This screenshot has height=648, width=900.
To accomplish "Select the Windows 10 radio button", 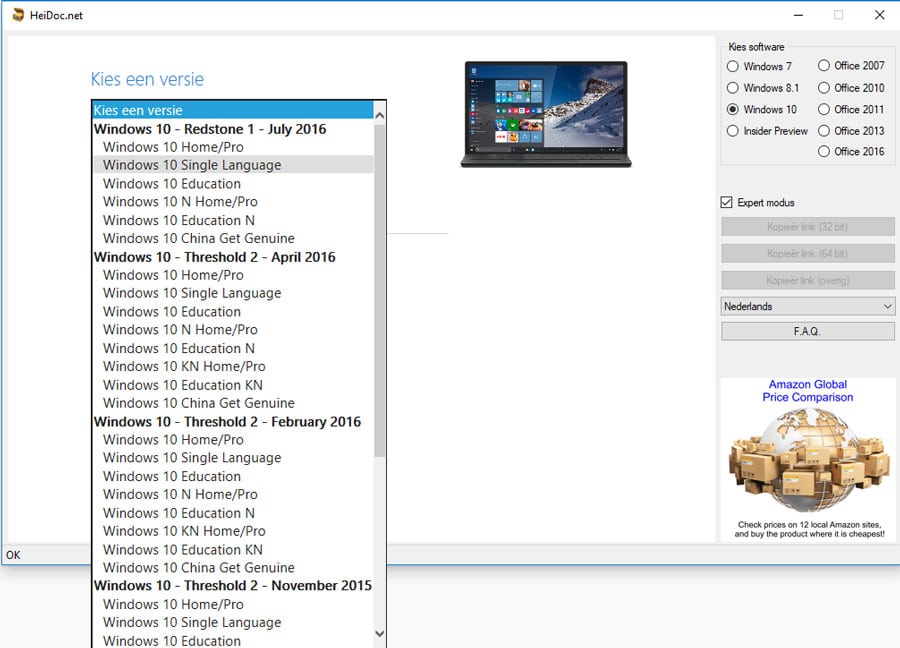I will (x=732, y=109).
